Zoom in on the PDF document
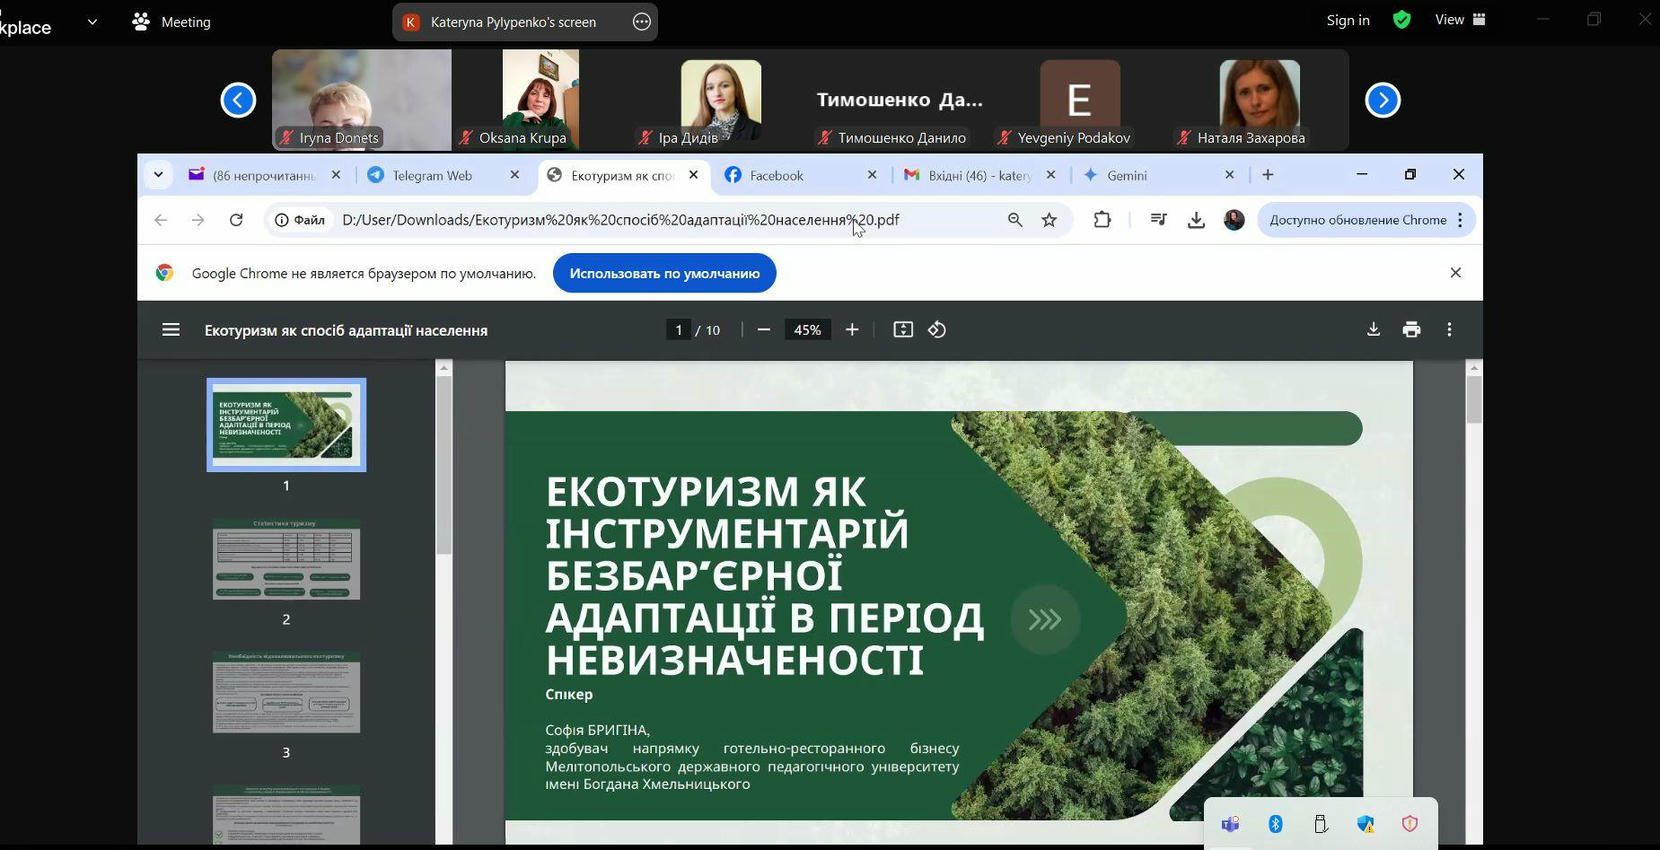The width and height of the screenshot is (1660, 850). click(852, 330)
